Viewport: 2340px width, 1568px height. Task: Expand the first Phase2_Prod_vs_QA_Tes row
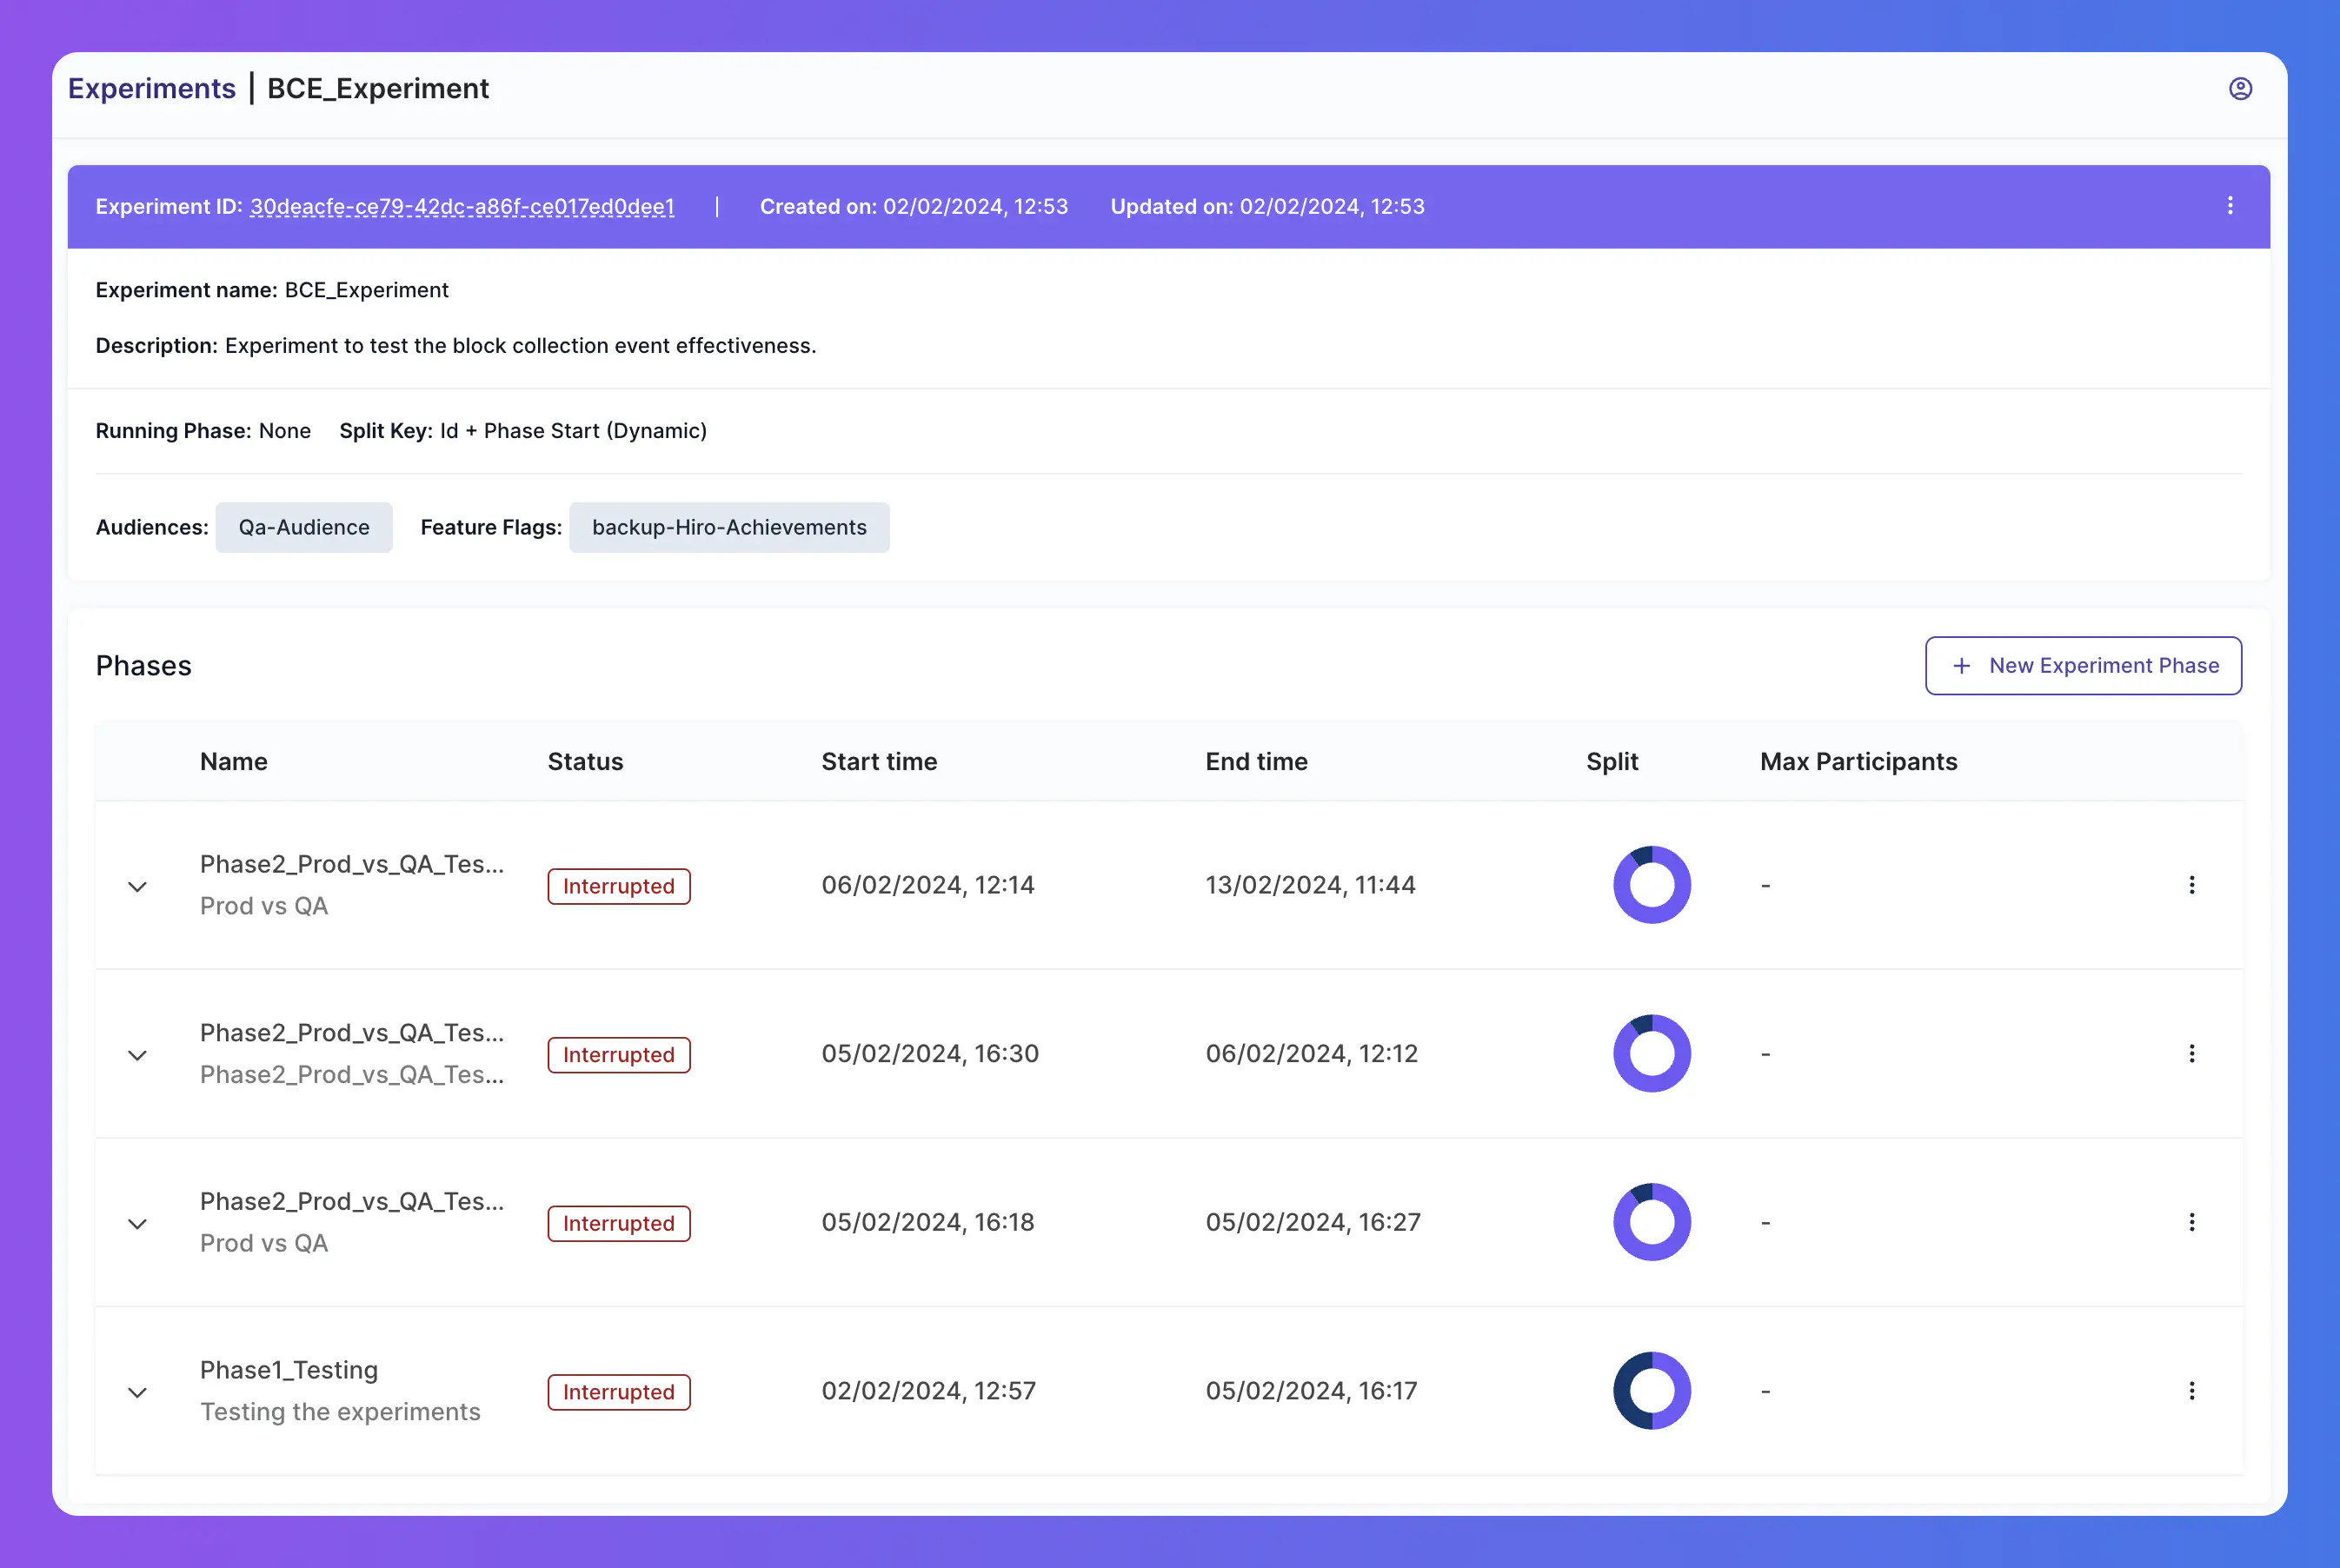pyautogui.click(x=138, y=886)
